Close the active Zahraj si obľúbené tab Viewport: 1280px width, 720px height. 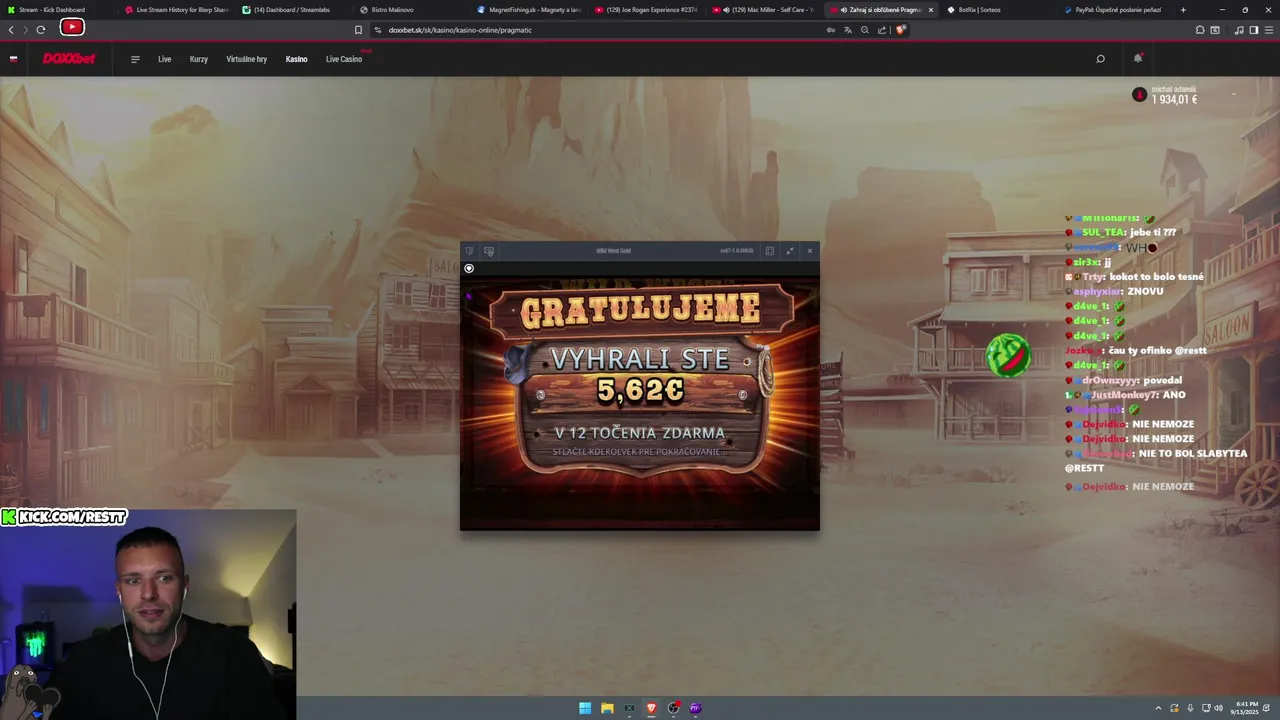pos(931,10)
